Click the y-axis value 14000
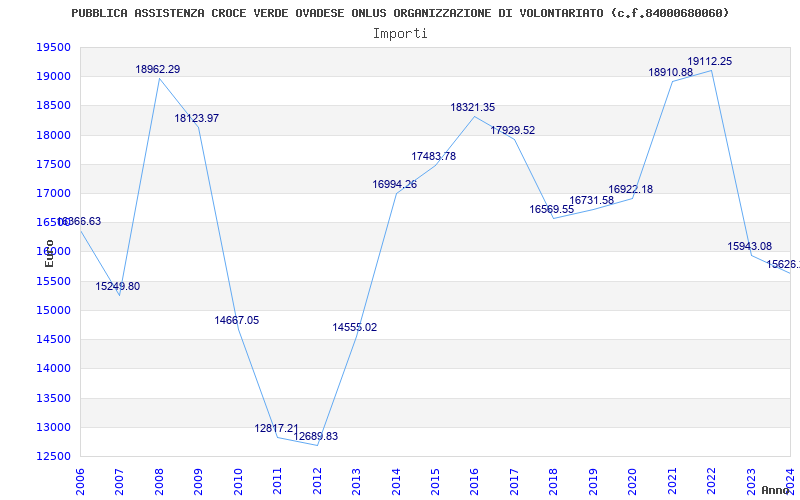 pos(53,369)
